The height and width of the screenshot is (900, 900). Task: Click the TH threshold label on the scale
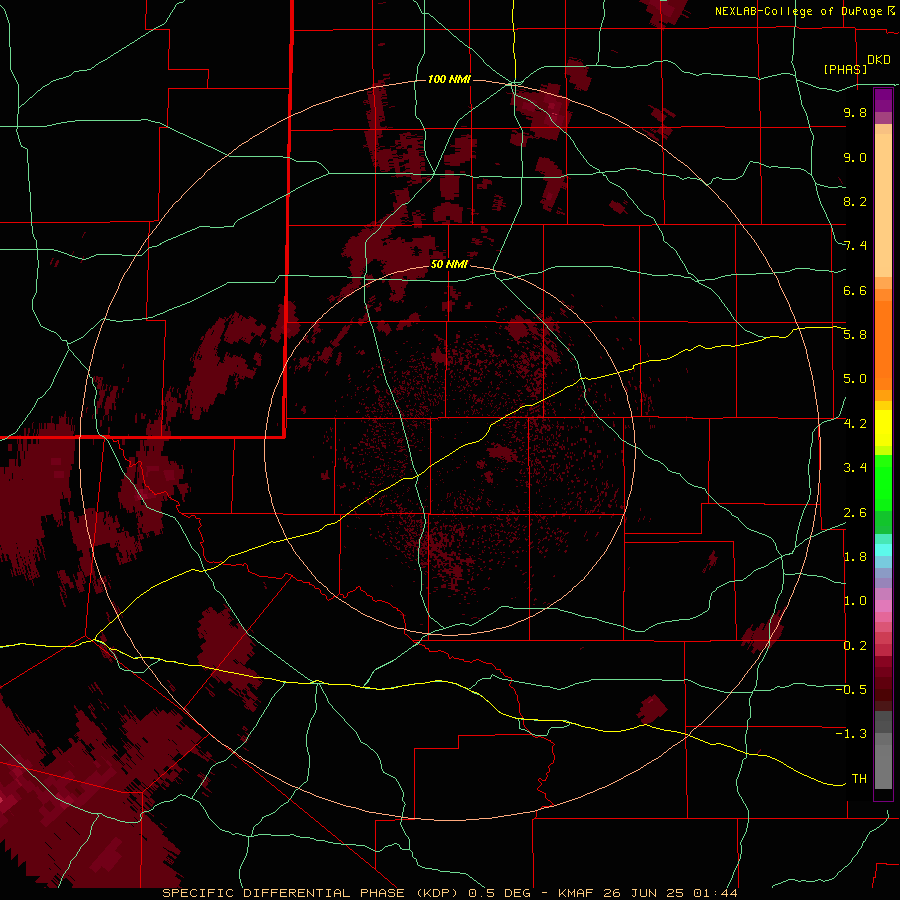(x=859, y=779)
